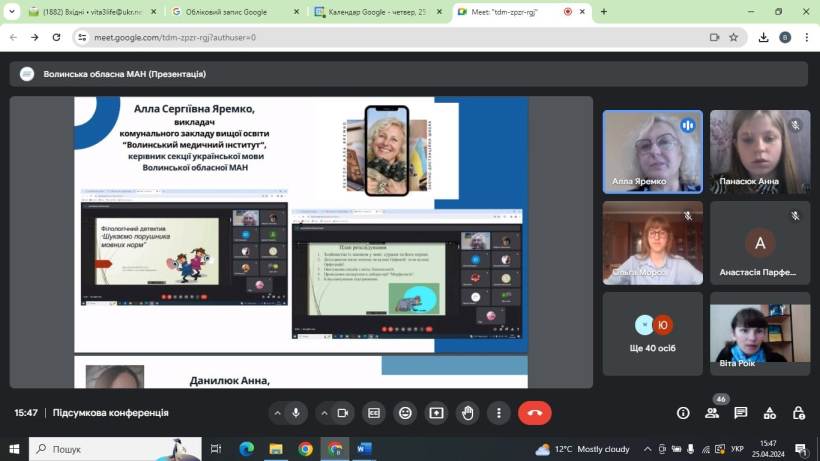Leave the call with red button
This screenshot has width=820, height=461.
point(534,413)
